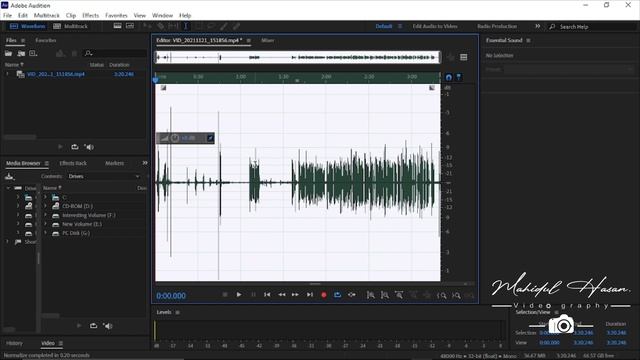The width and height of the screenshot is (640, 360).
Task: Move playhead to previous marker
Action: tap(267, 295)
